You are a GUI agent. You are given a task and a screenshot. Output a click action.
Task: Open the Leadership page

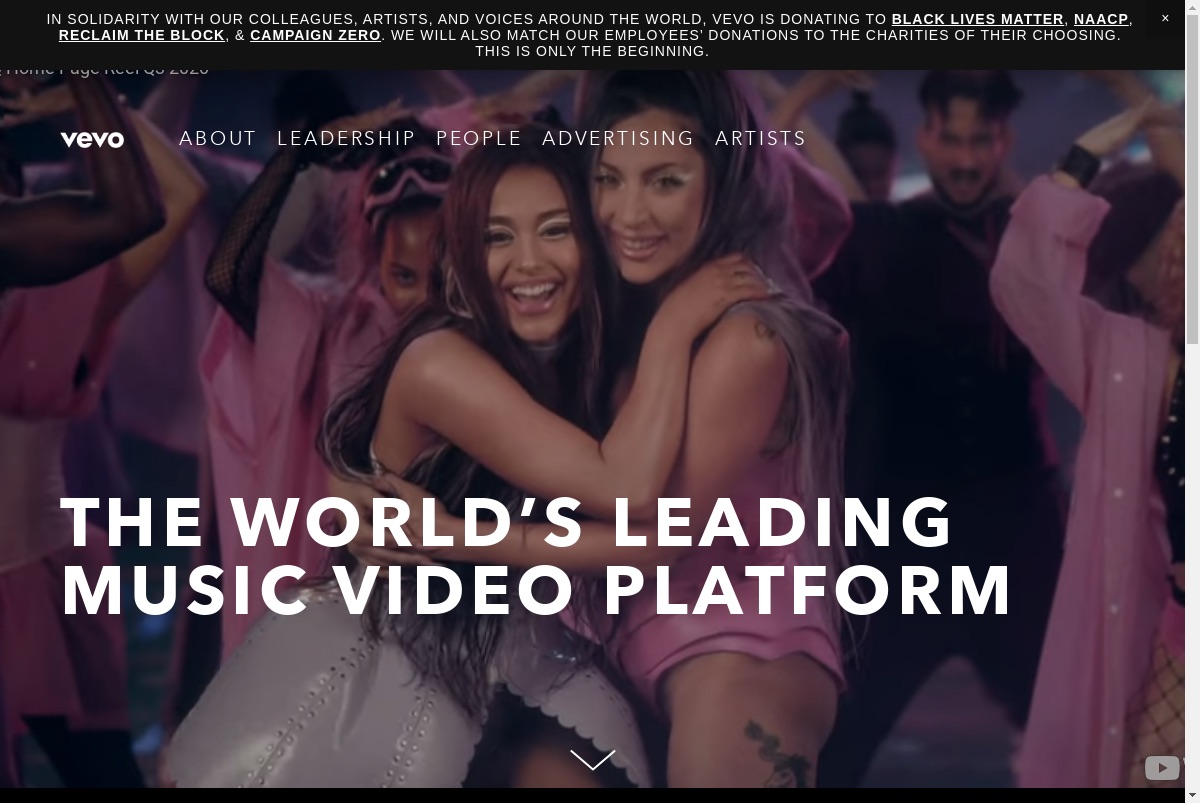(346, 138)
